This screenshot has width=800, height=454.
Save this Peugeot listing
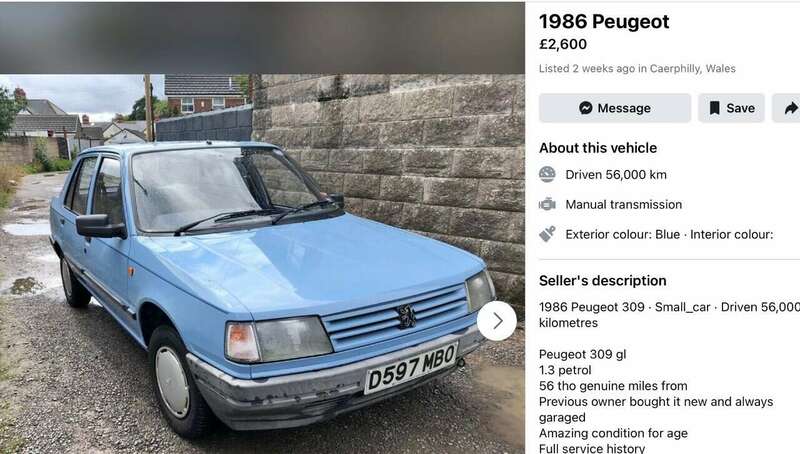coord(731,108)
